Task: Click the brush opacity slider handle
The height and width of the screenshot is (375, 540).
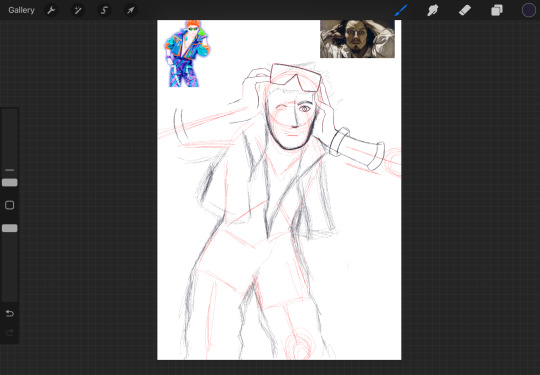Action: [10, 228]
